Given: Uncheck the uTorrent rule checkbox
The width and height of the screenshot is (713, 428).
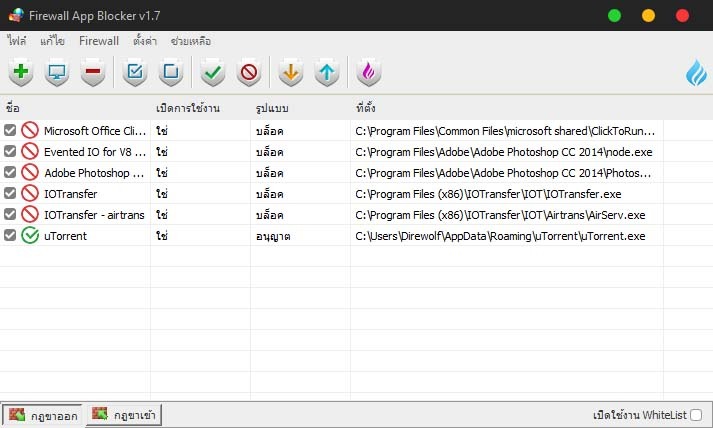Looking at the screenshot, I should click(10, 236).
